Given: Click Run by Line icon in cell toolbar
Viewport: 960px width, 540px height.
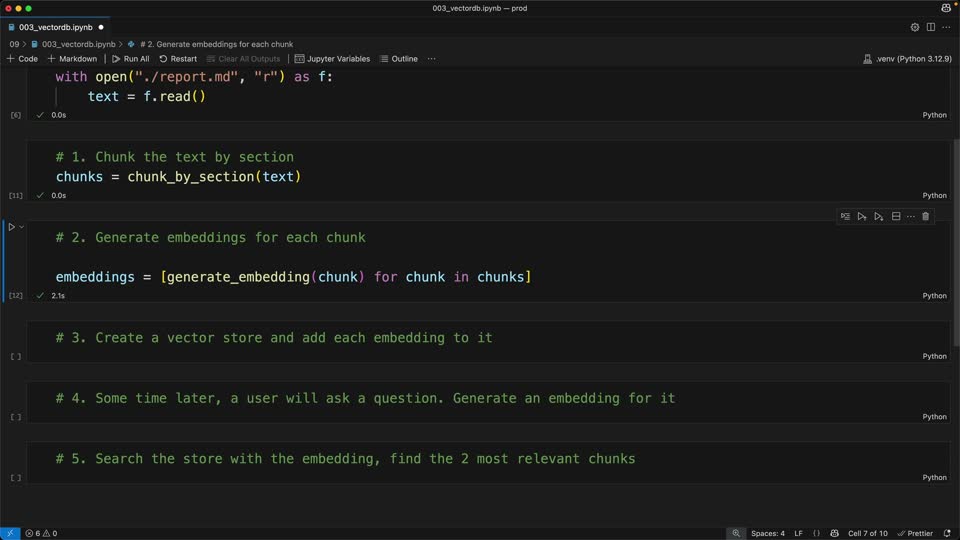Looking at the screenshot, I should (845, 216).
